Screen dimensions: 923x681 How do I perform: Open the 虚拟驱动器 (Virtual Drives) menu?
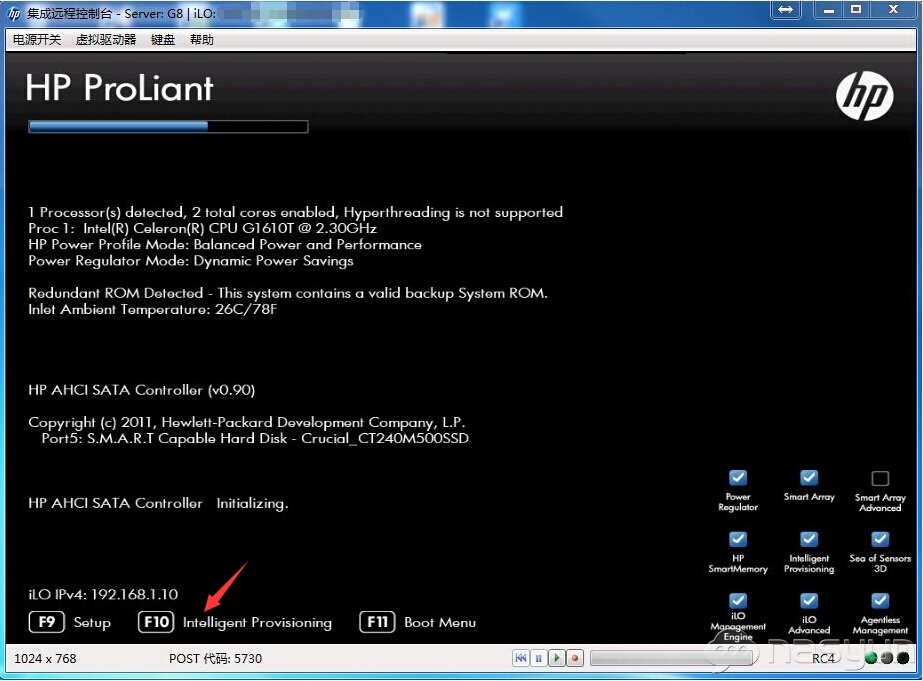pyautogui.click(x=106, y=40)
